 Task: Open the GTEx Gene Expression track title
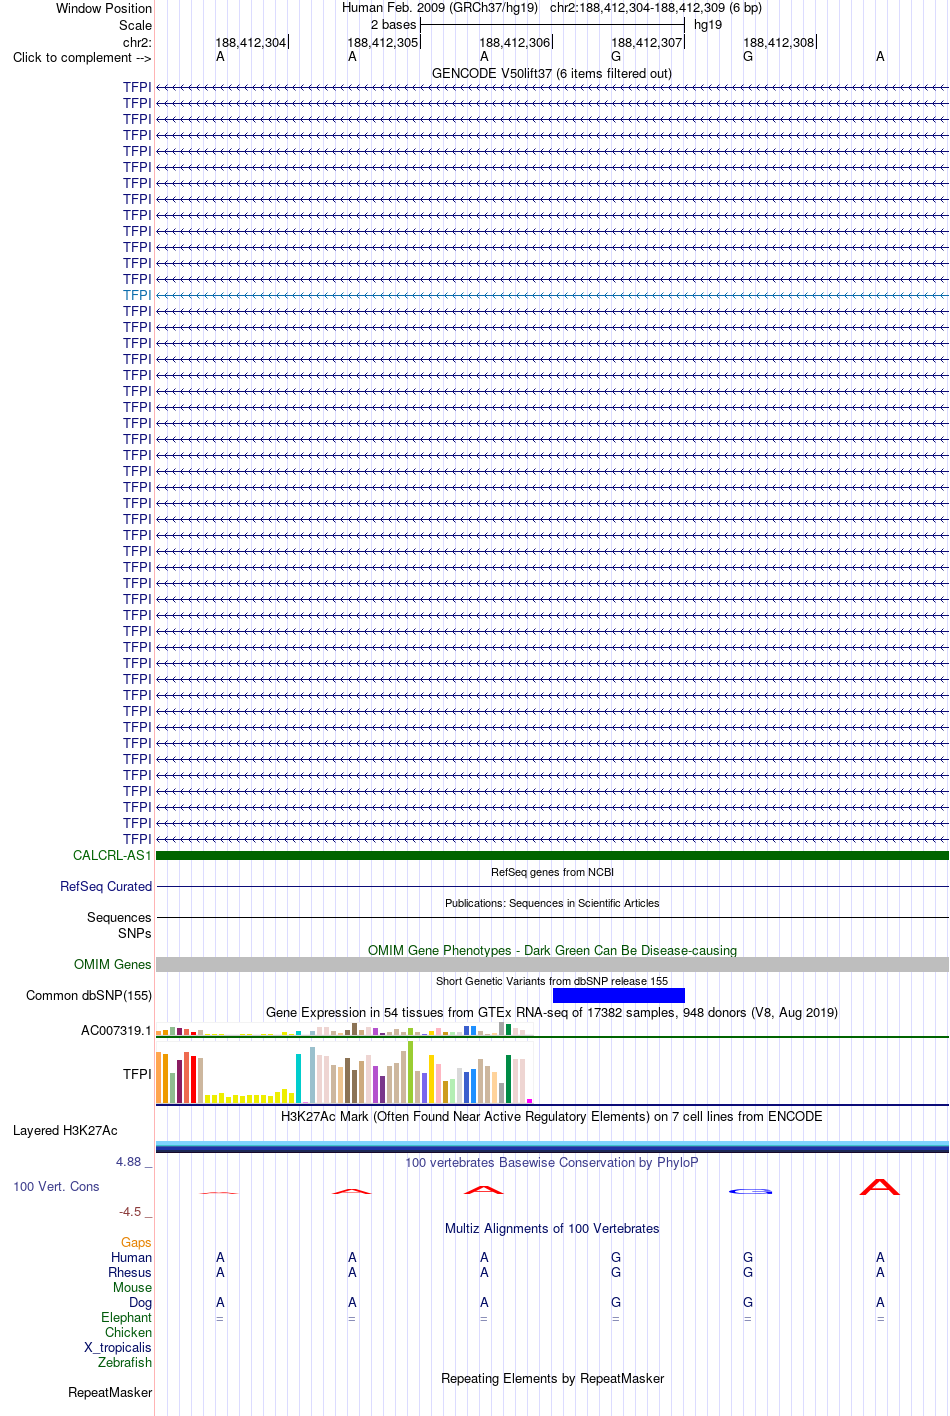552,1012
